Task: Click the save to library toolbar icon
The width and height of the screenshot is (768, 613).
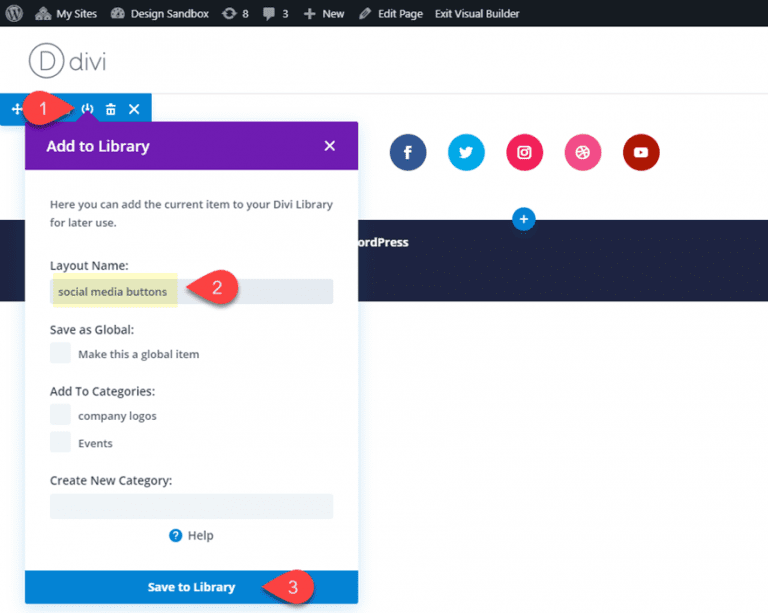Action: [88, 109]
